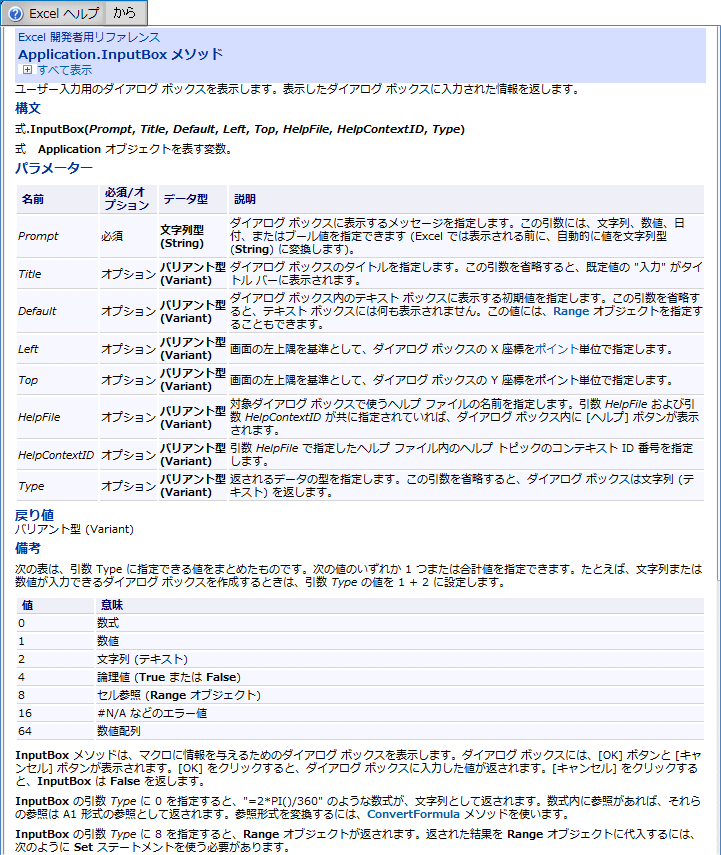This screenshot has height=855, width=721.
Task: Click the 意味 column header
Action: coord(400,605)
